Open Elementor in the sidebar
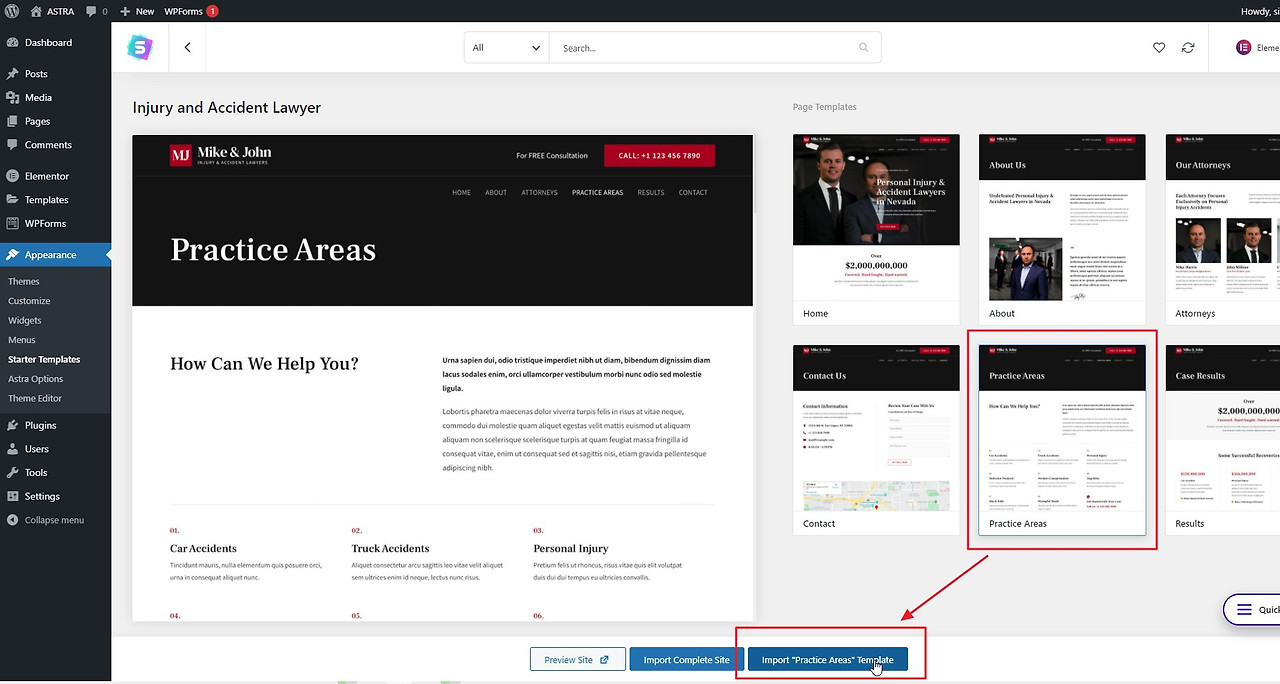Image resolution: width=1280 pixels, height=684 pixels. pos(55,176)
